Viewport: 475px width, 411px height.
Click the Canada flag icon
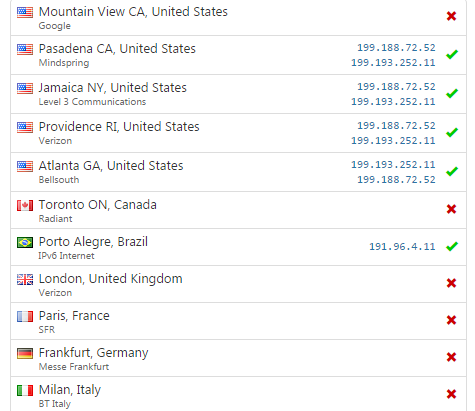25,205
